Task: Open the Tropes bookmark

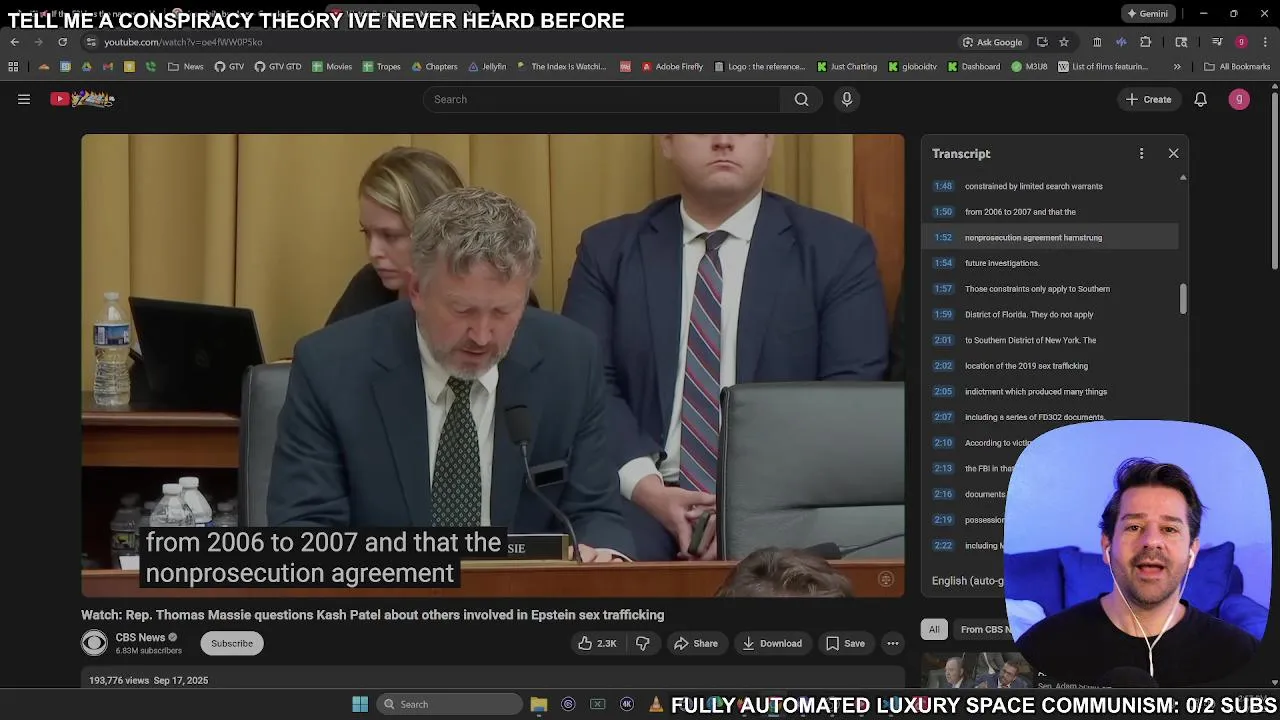Action: tap(381, 67)
